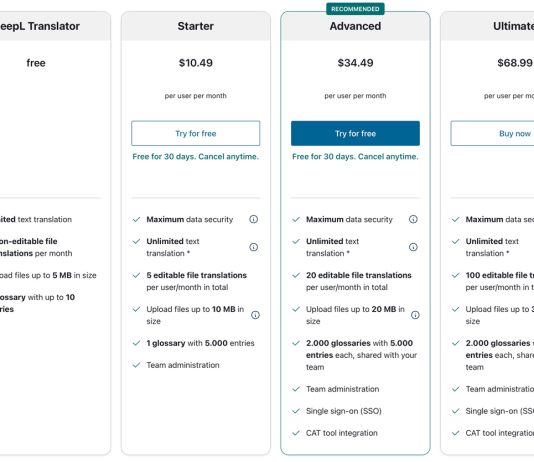
Task: Click Advanced plan Try for free button
Action: tap(355, 133)
